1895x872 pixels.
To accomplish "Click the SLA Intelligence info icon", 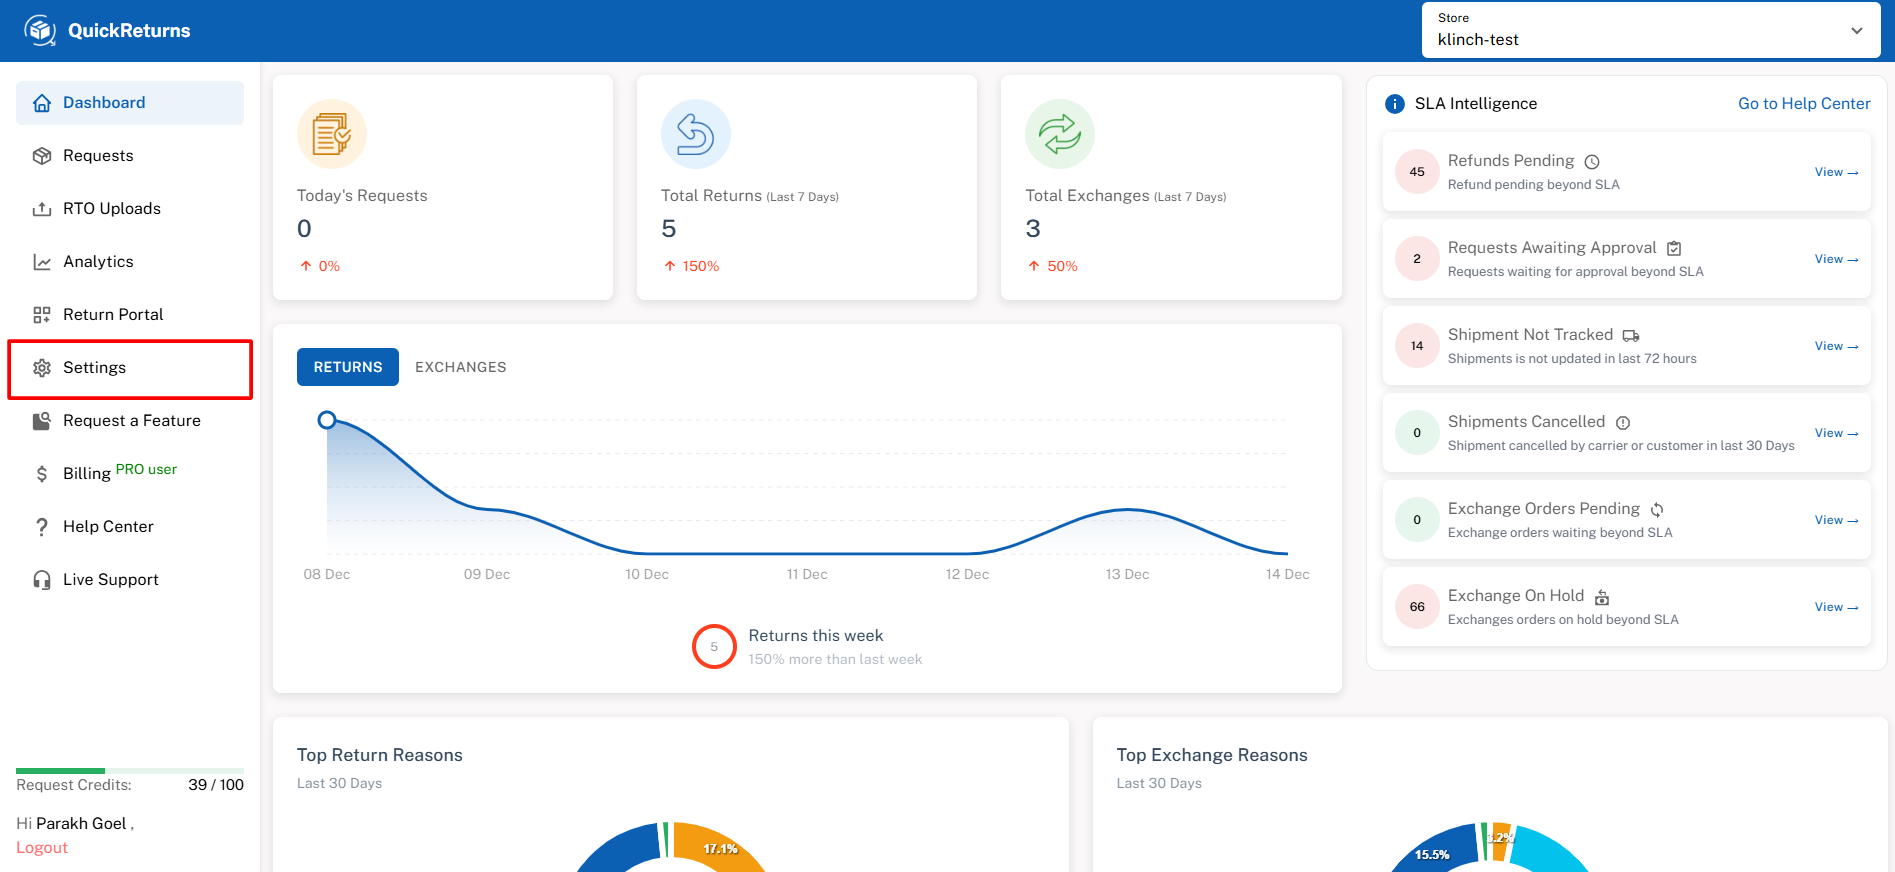I will (x=1394, y=104).
